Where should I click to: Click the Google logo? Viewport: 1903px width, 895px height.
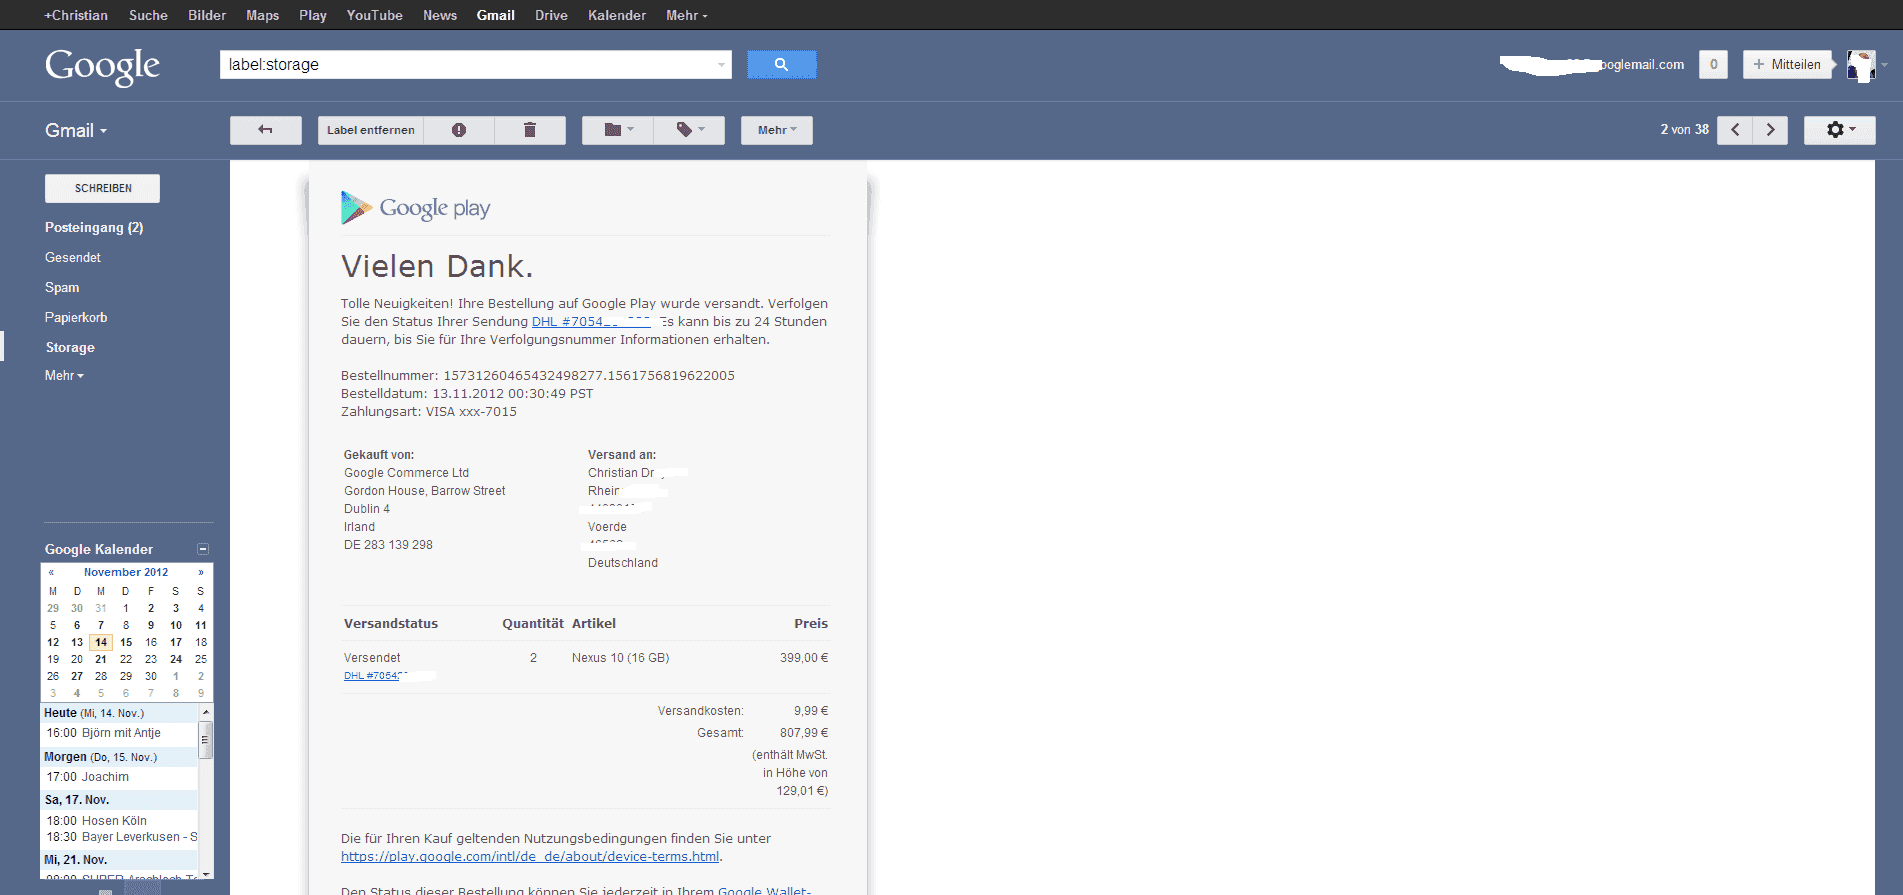pos(102,66)
